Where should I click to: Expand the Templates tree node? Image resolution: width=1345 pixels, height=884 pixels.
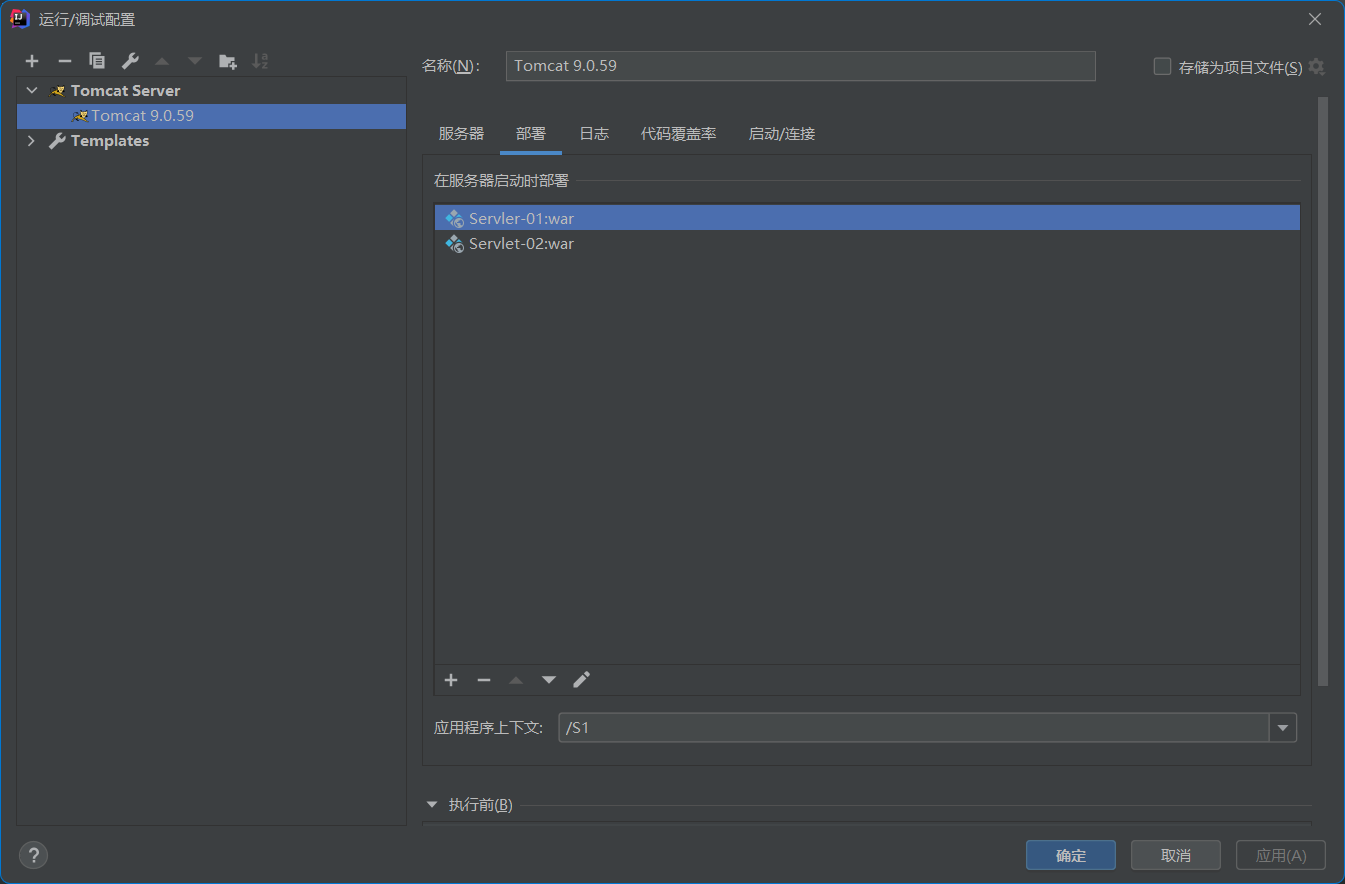click(x=32, y=141)
